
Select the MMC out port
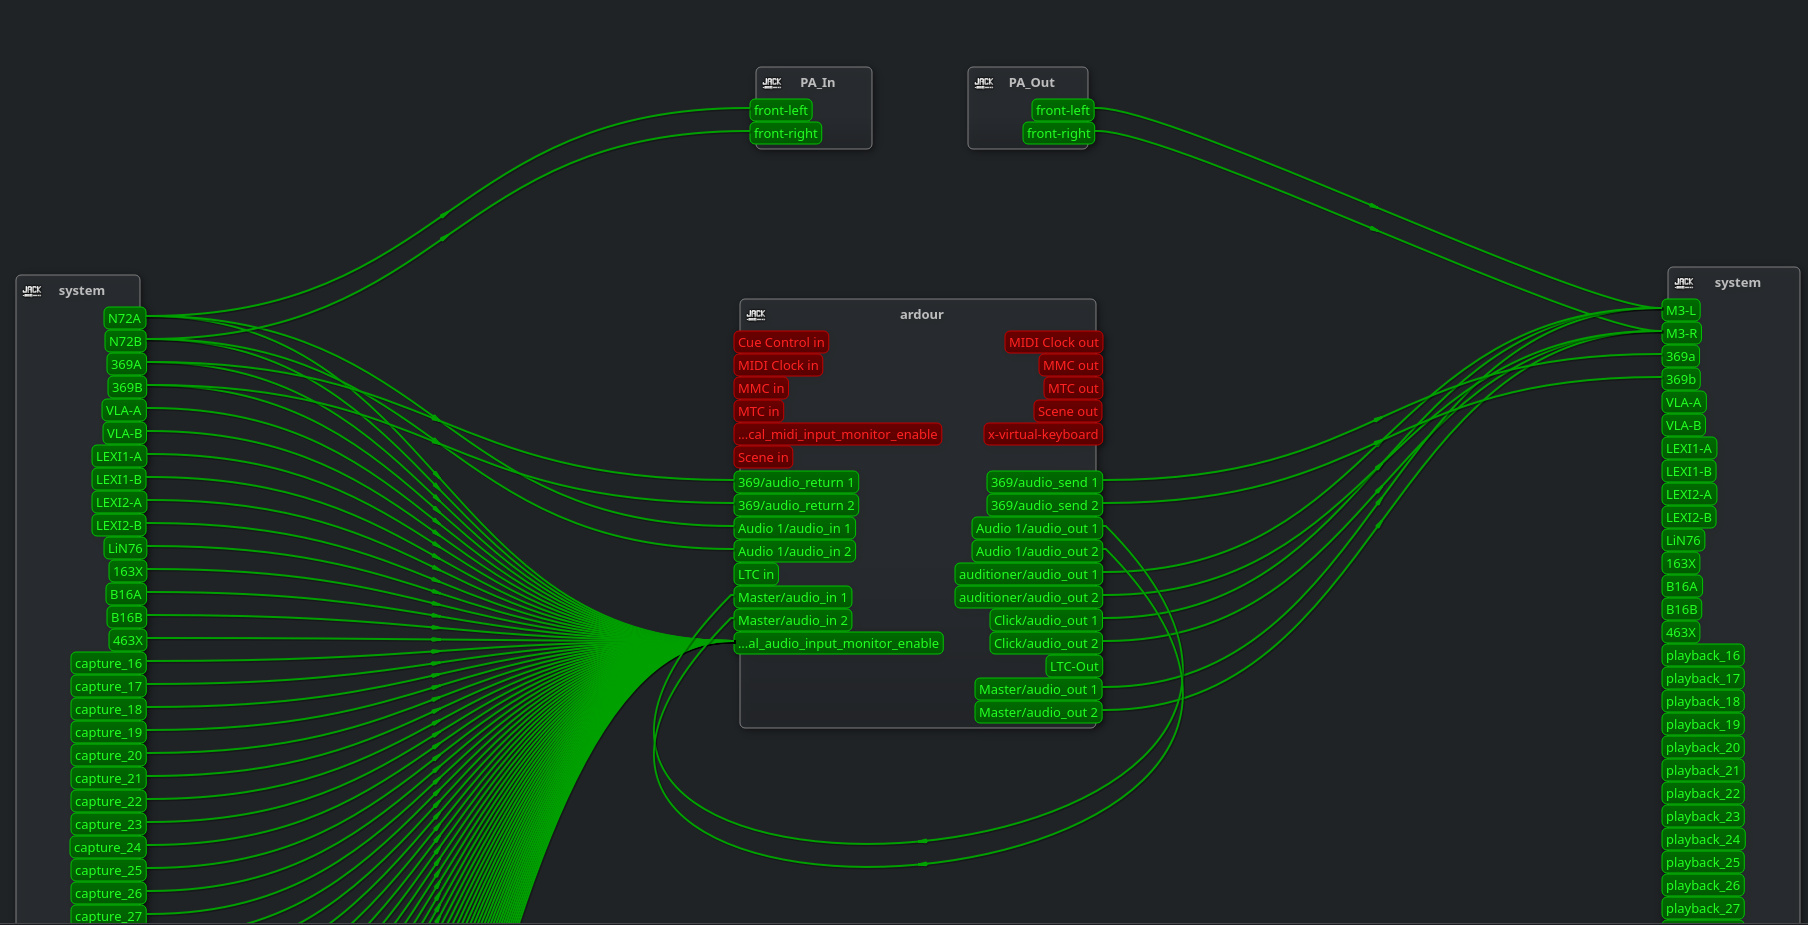[1070, 366]
